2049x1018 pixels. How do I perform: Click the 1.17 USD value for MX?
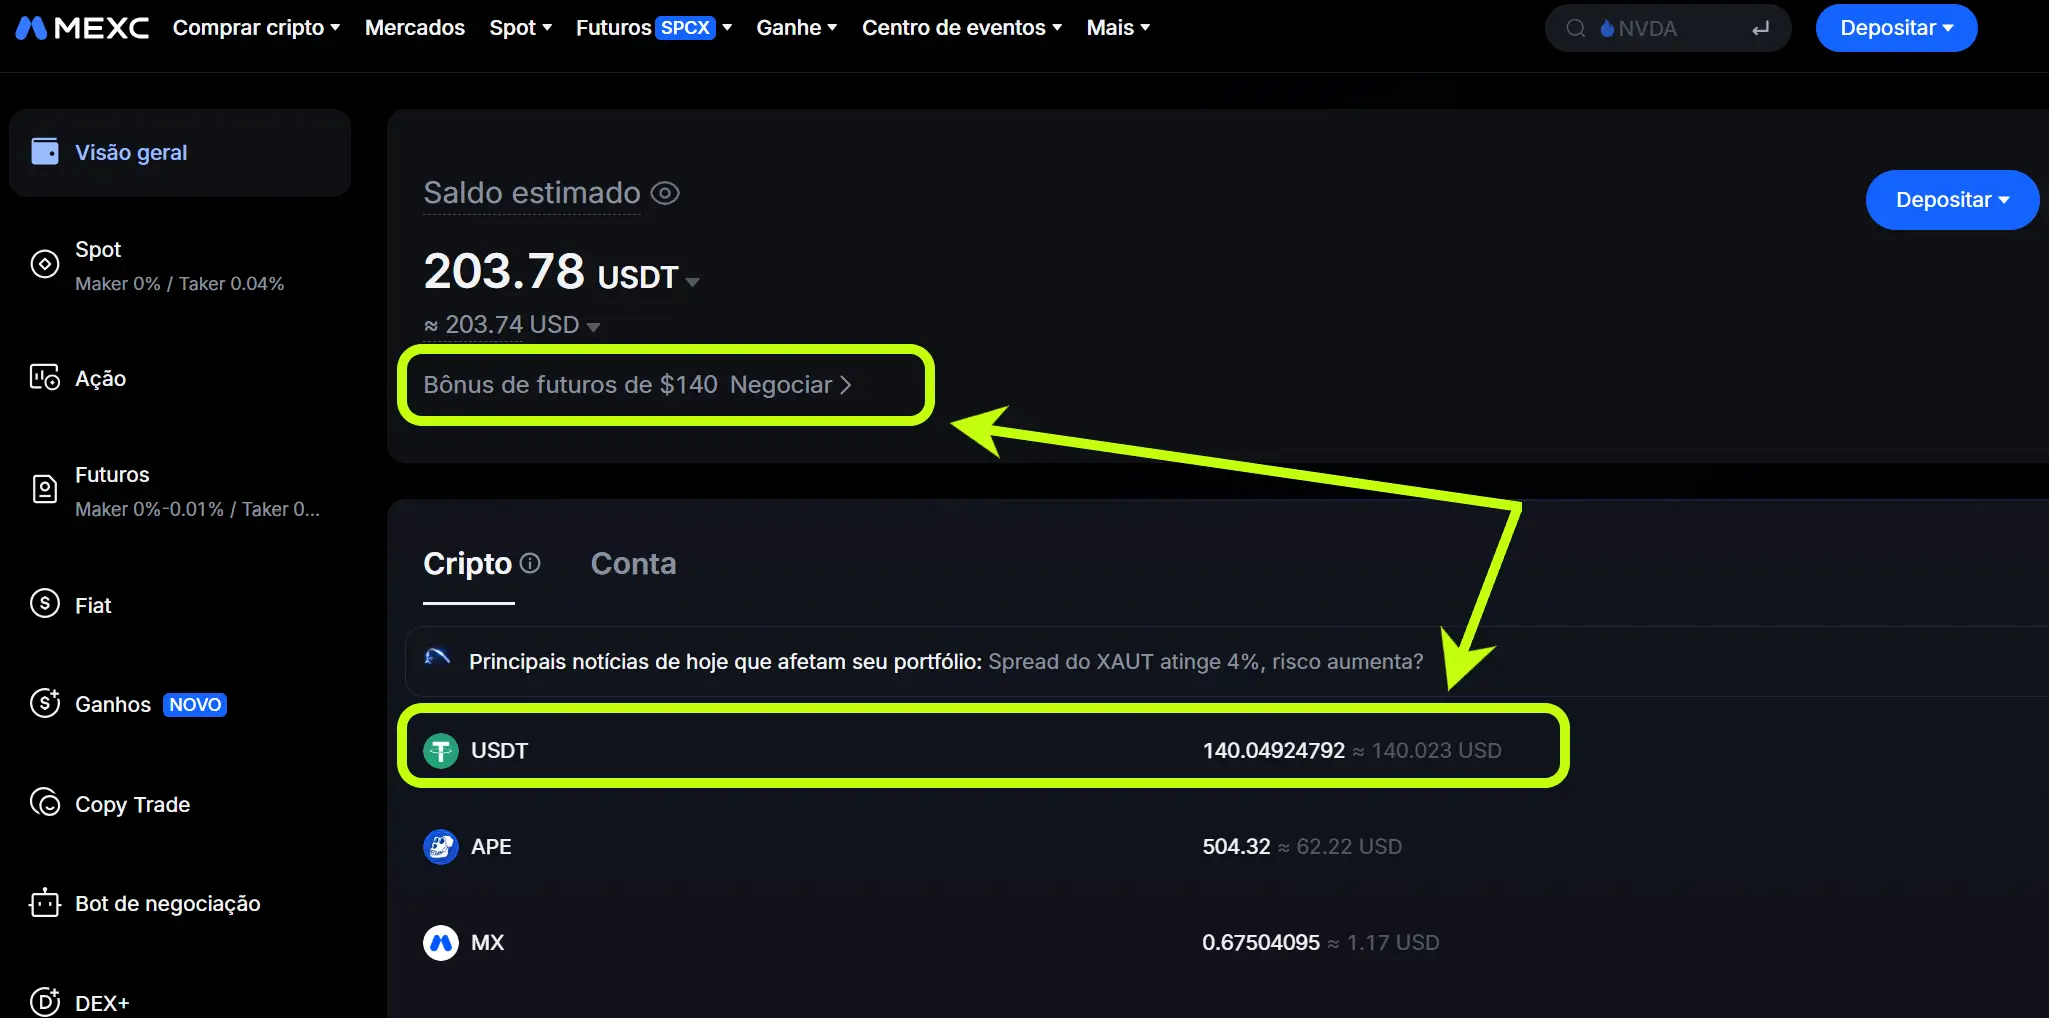click(x=1393, y=942)
